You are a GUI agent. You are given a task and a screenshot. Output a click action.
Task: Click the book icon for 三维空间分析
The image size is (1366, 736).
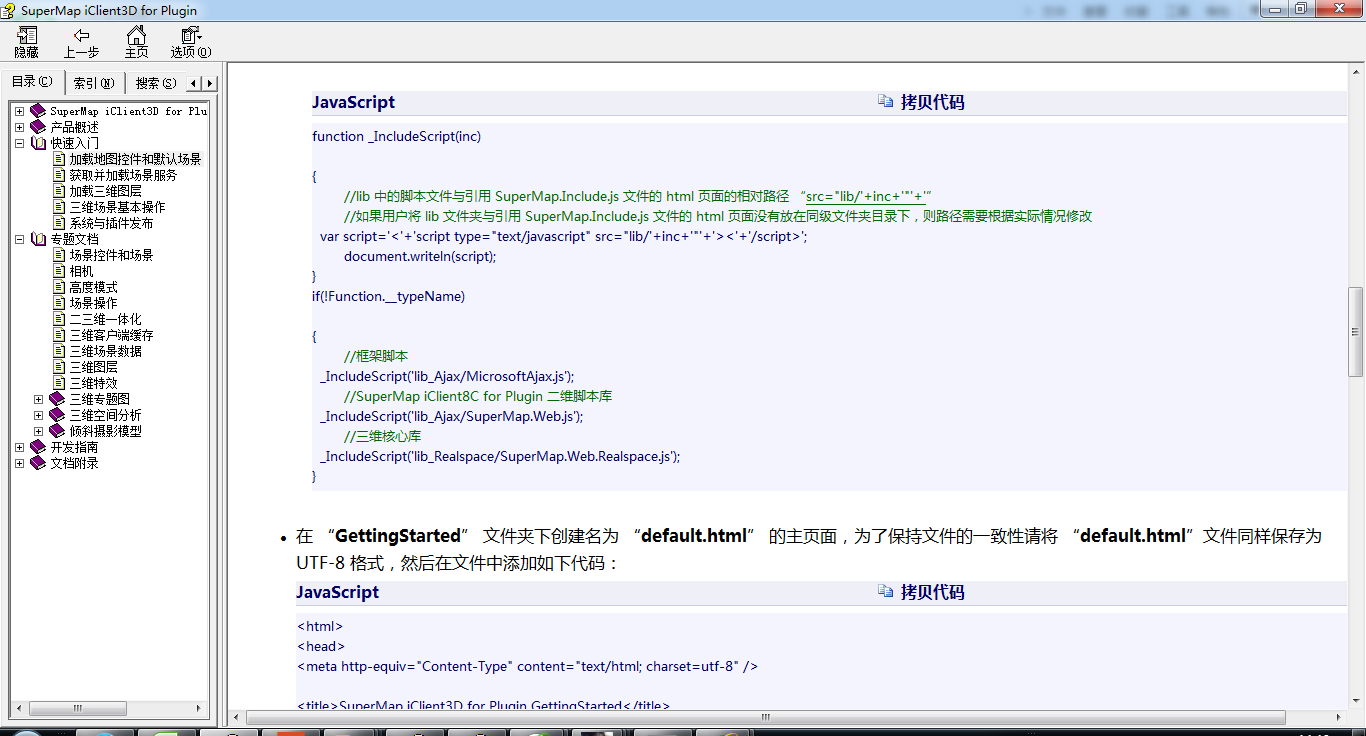tap(57, 415)
